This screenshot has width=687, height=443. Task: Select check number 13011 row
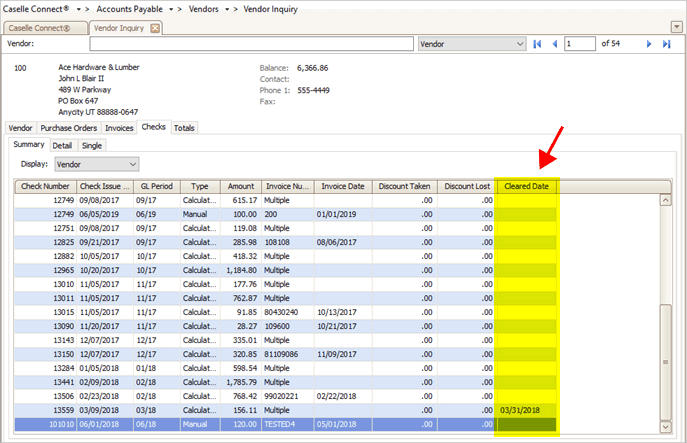tap(285, 298)
